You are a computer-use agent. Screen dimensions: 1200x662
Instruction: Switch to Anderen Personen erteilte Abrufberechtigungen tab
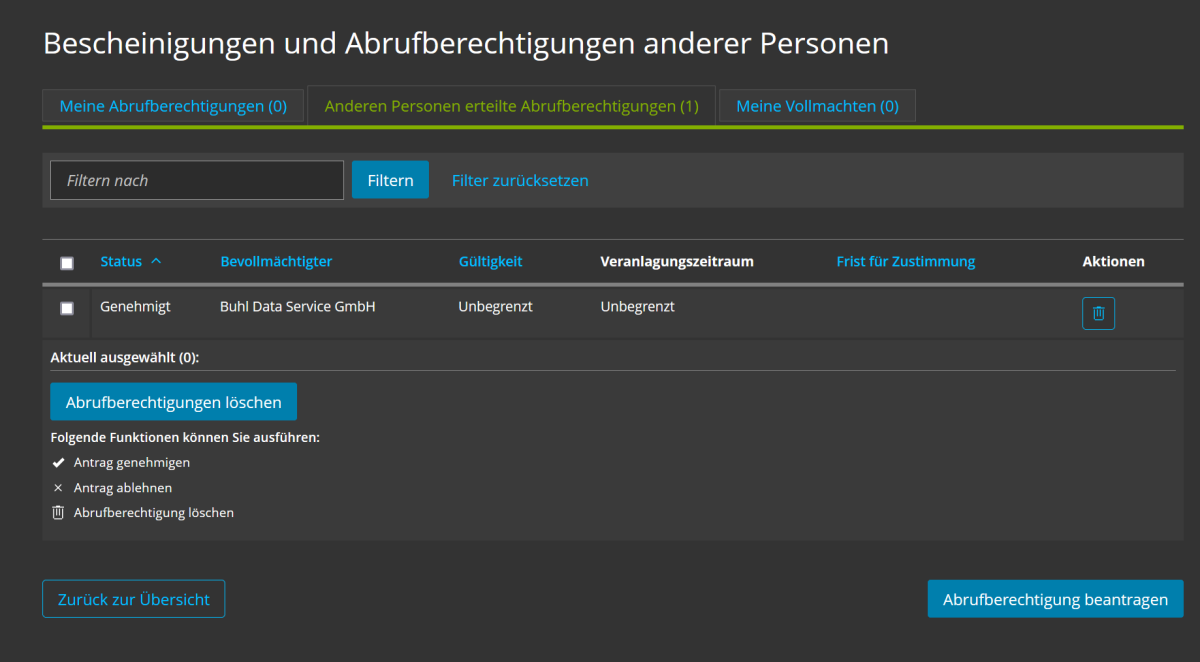[x=512, y=106]
